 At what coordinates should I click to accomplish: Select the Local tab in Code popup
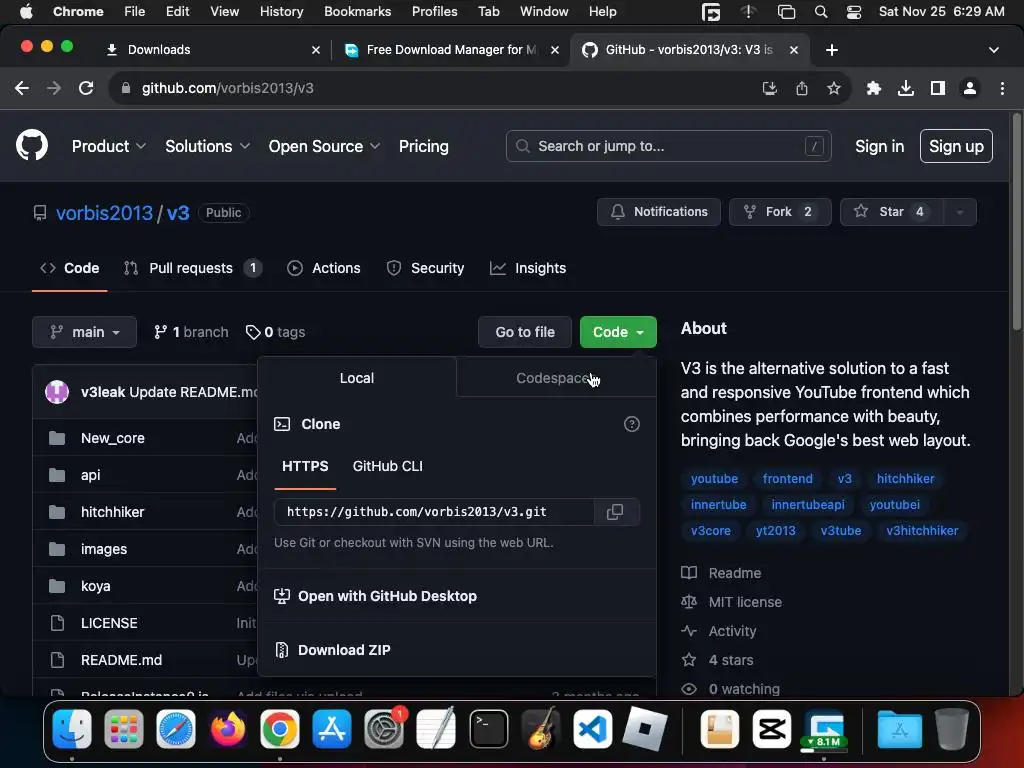357,378
